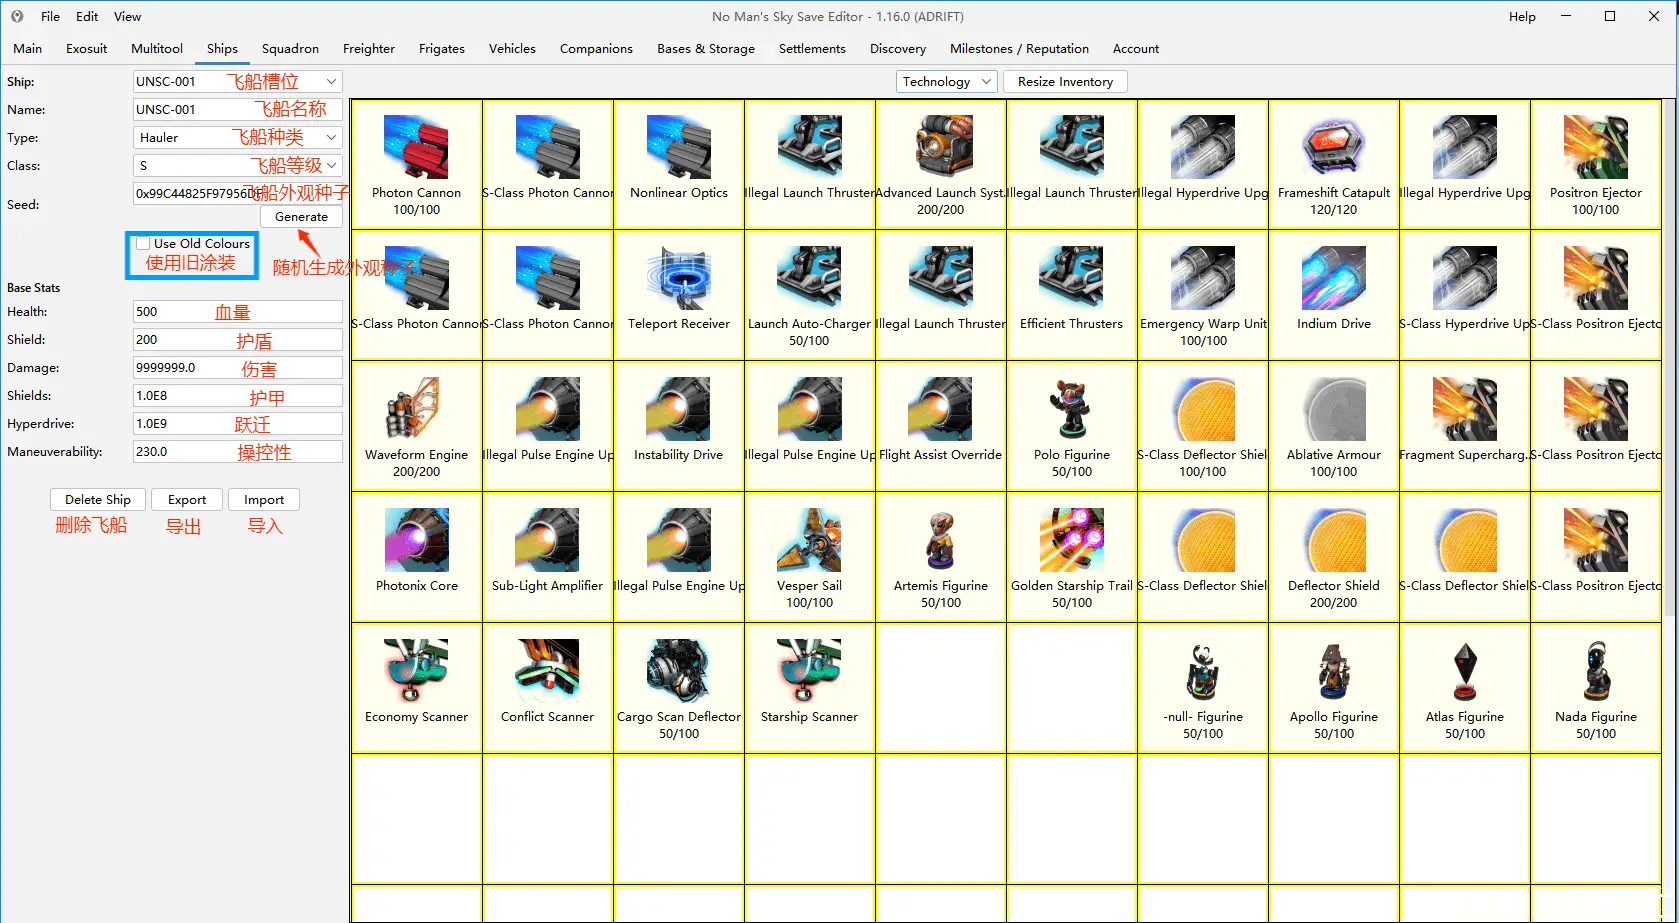Open the Help menu

(x=1522, y=17)
